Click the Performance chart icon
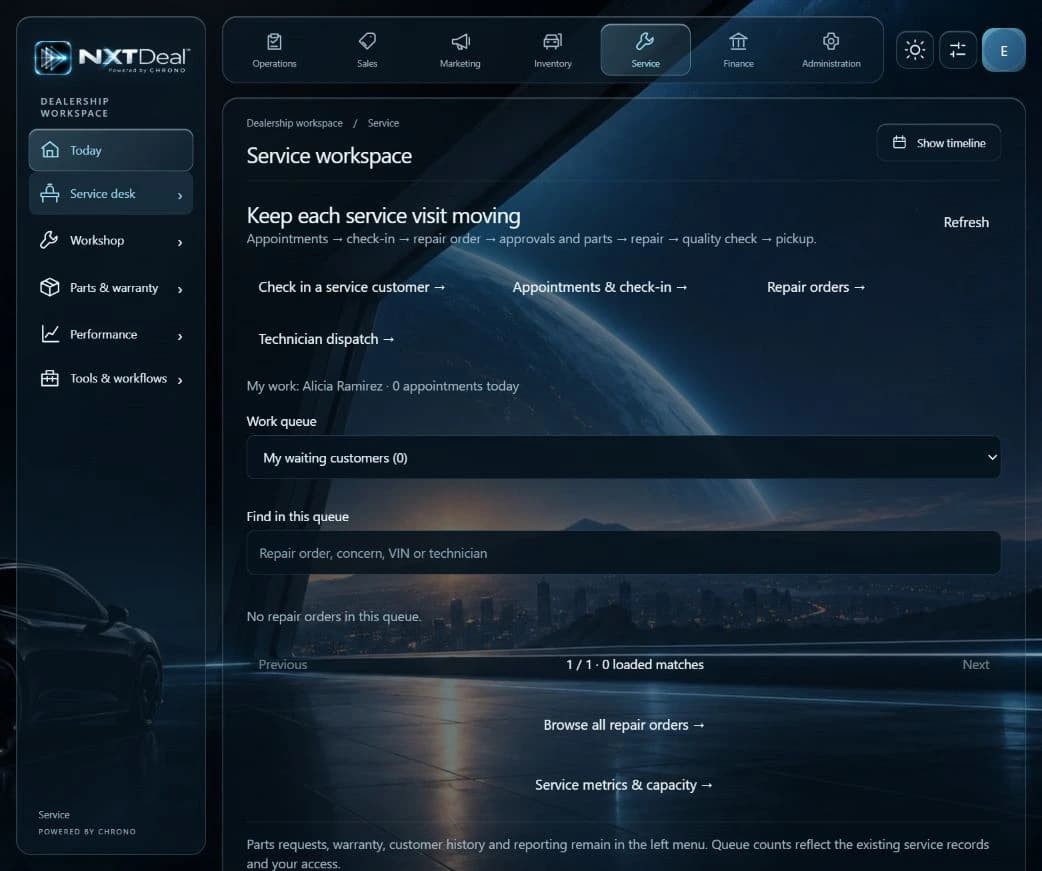The image size is (1042, 871). pyautogui.click(x=50, y=334)
